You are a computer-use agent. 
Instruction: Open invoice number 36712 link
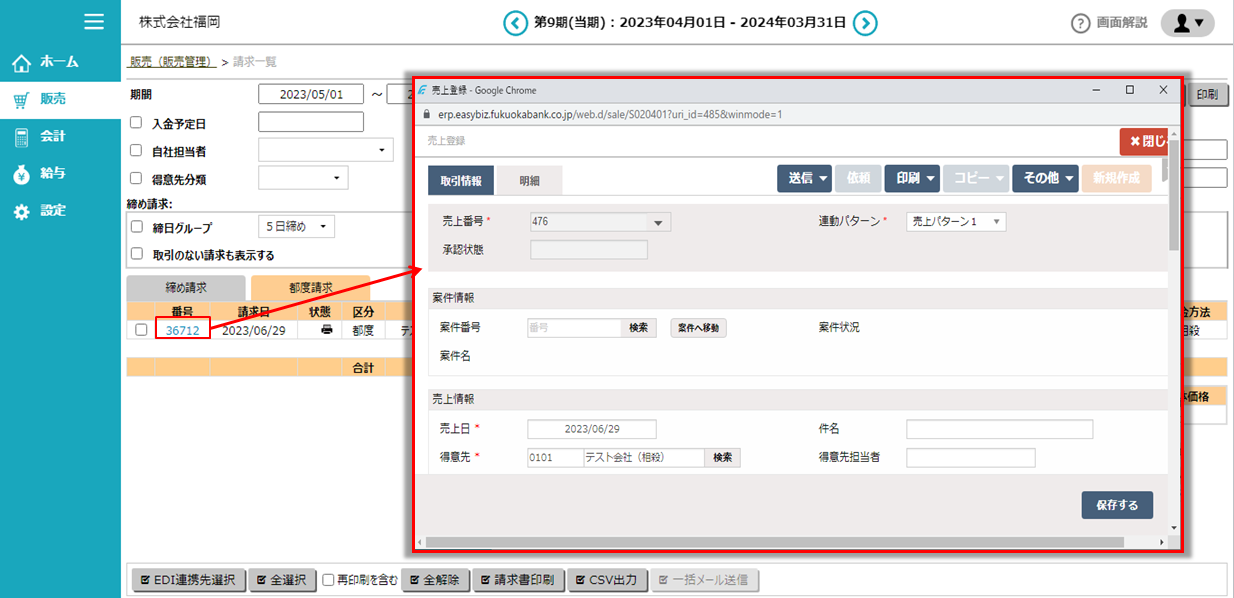tap(182, 330)
